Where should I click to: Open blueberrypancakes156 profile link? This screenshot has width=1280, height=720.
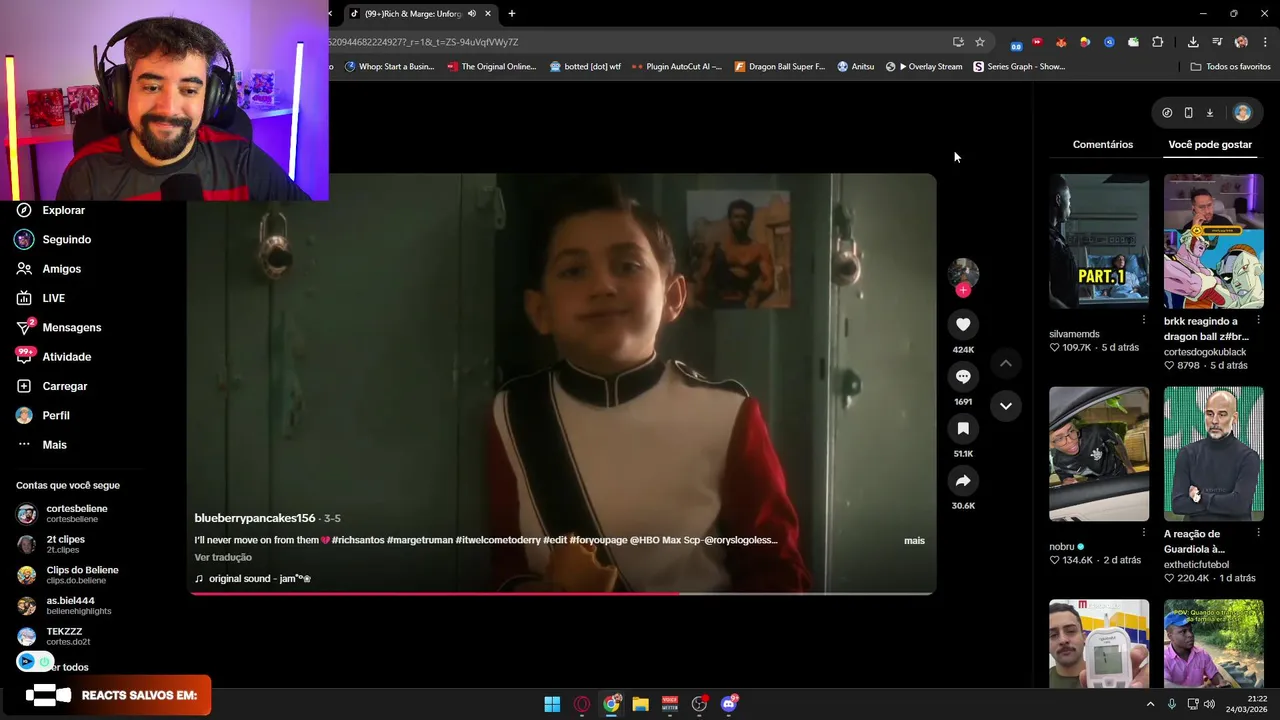[255, 518]
